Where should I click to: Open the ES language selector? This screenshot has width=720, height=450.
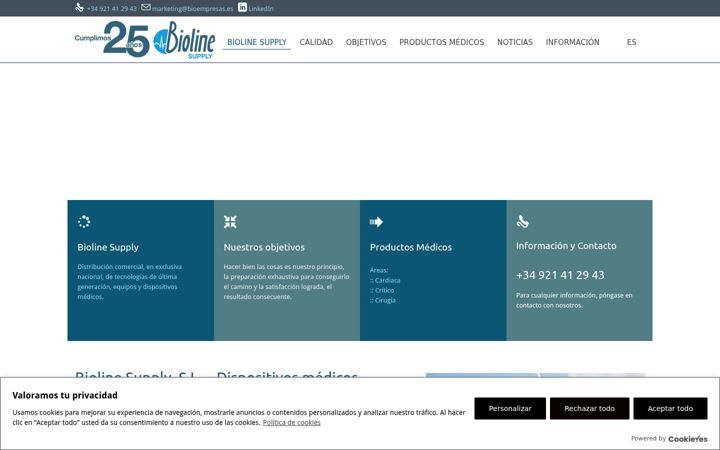tap(631, 42)
